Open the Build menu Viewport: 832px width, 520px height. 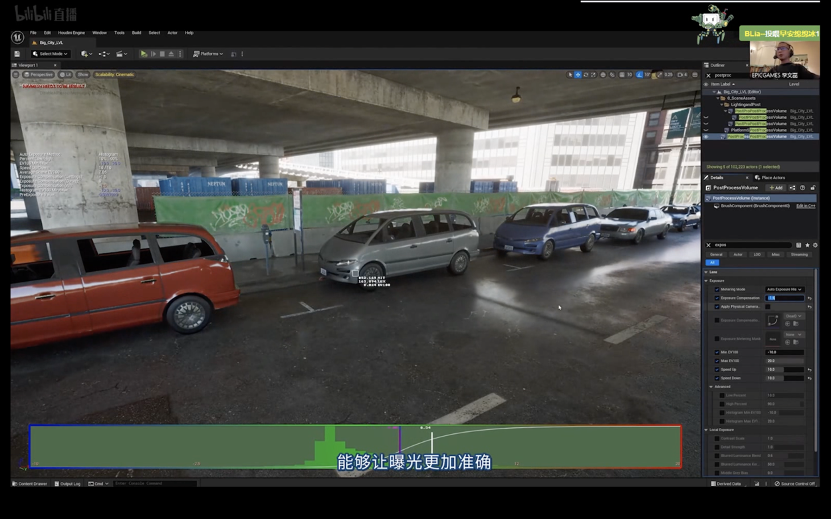tap(136, 33)
